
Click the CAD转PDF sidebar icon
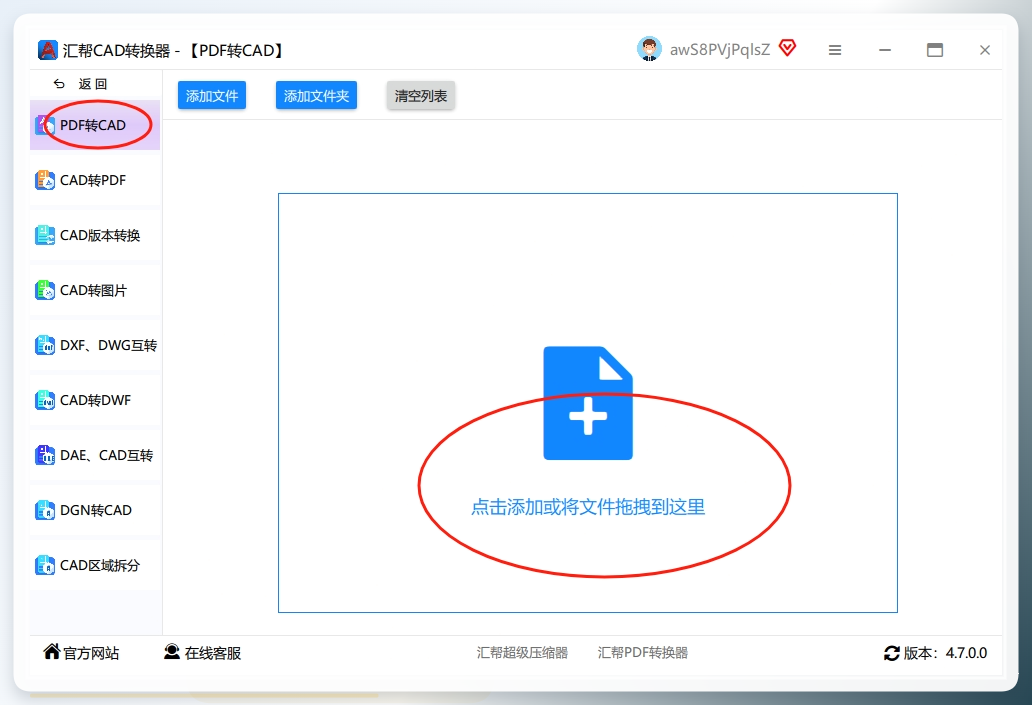[45, 180]
